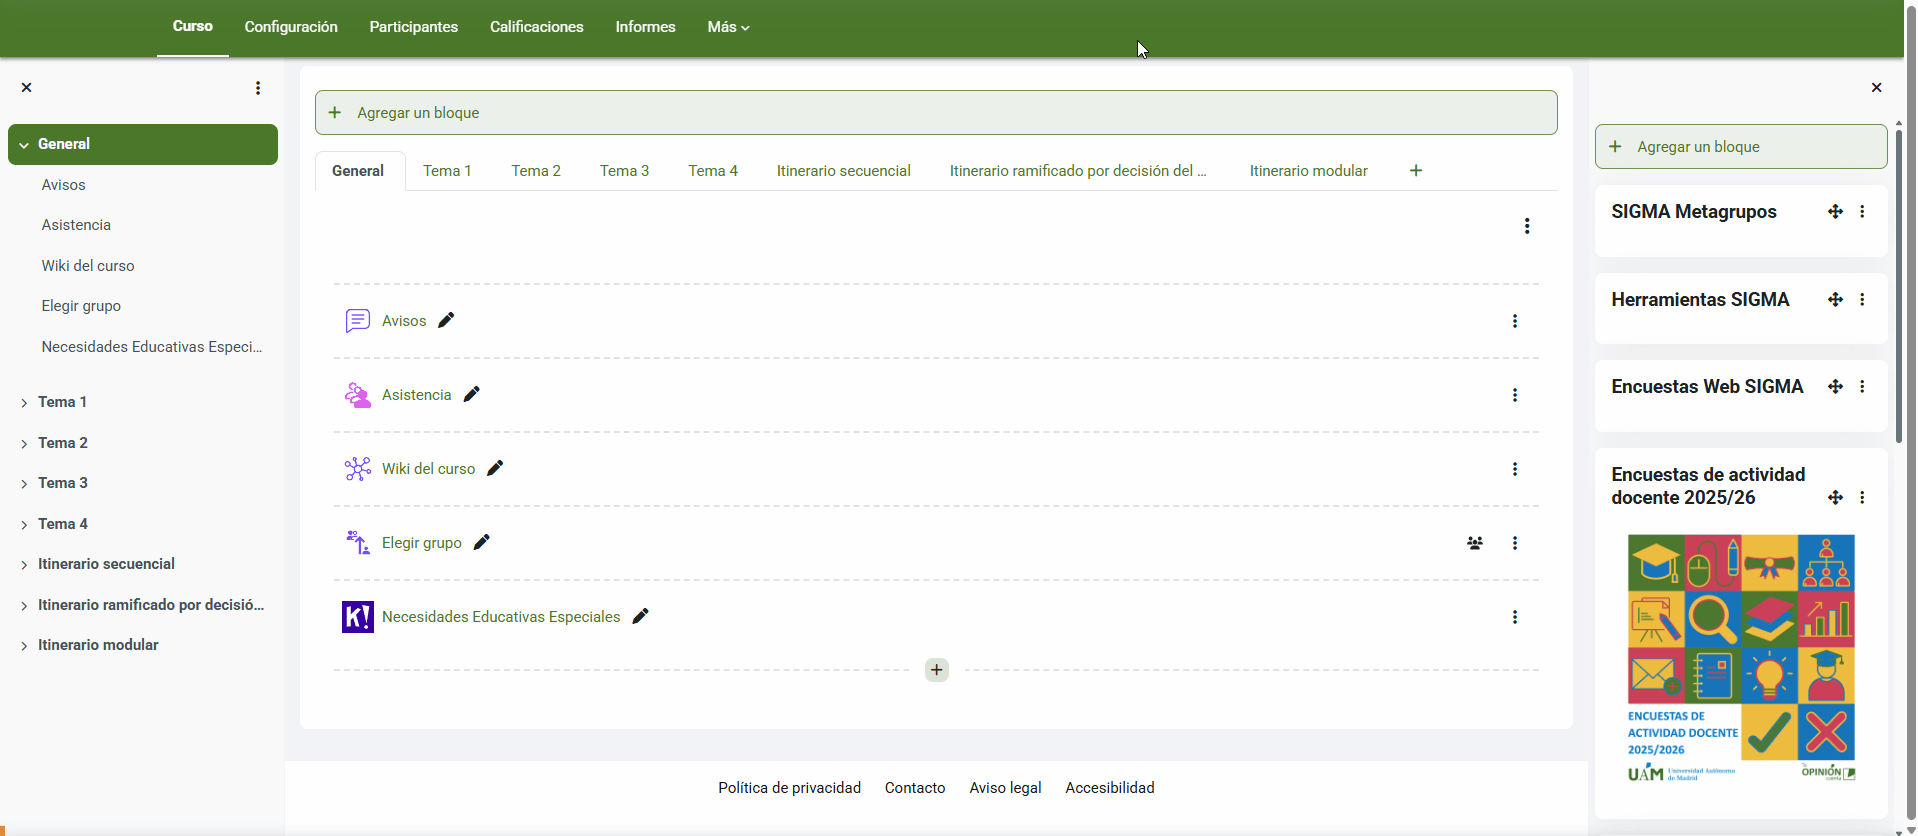The width and height of the screenshot is (1918, 836).
Task: Open actions menu of Herramientas SIGMA block
Action: coord(1861,300)
